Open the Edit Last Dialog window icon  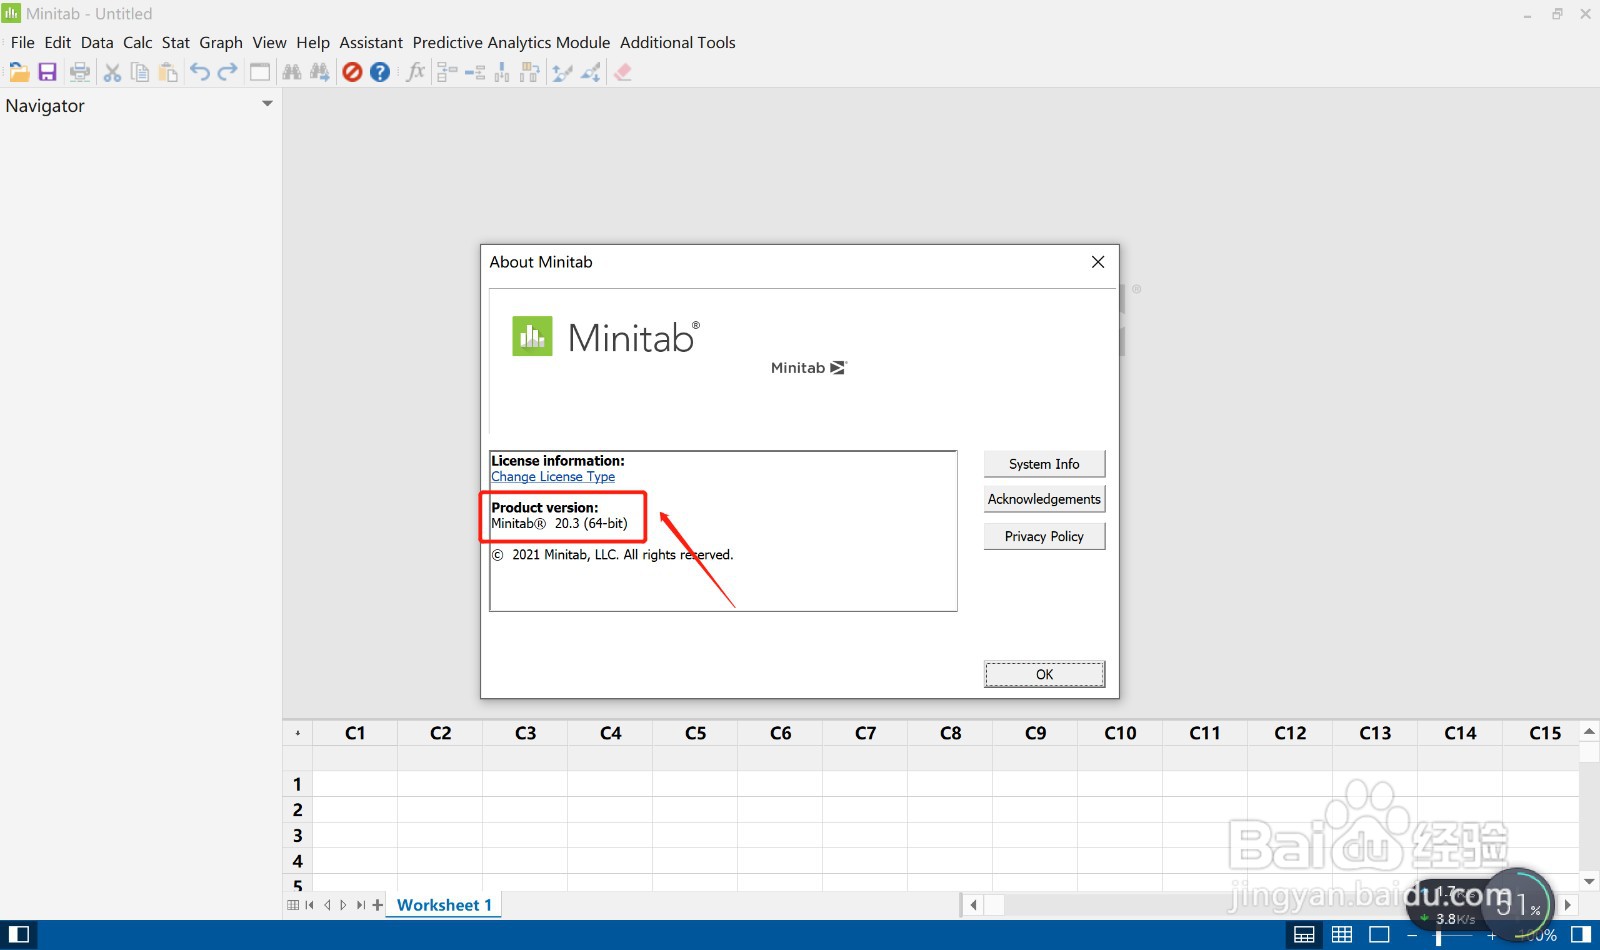260,72
